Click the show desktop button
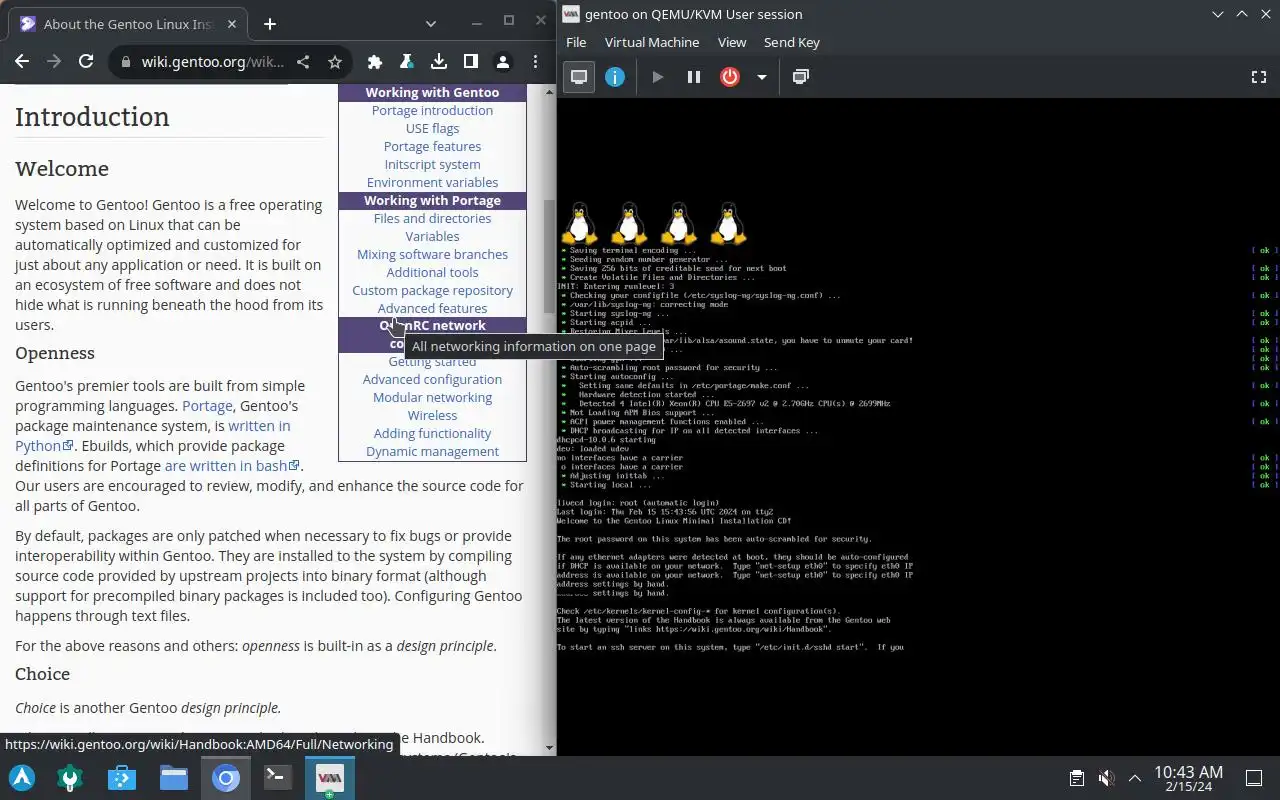Viewport: 1280px width, 800px height. click(x=1254, y=778)
